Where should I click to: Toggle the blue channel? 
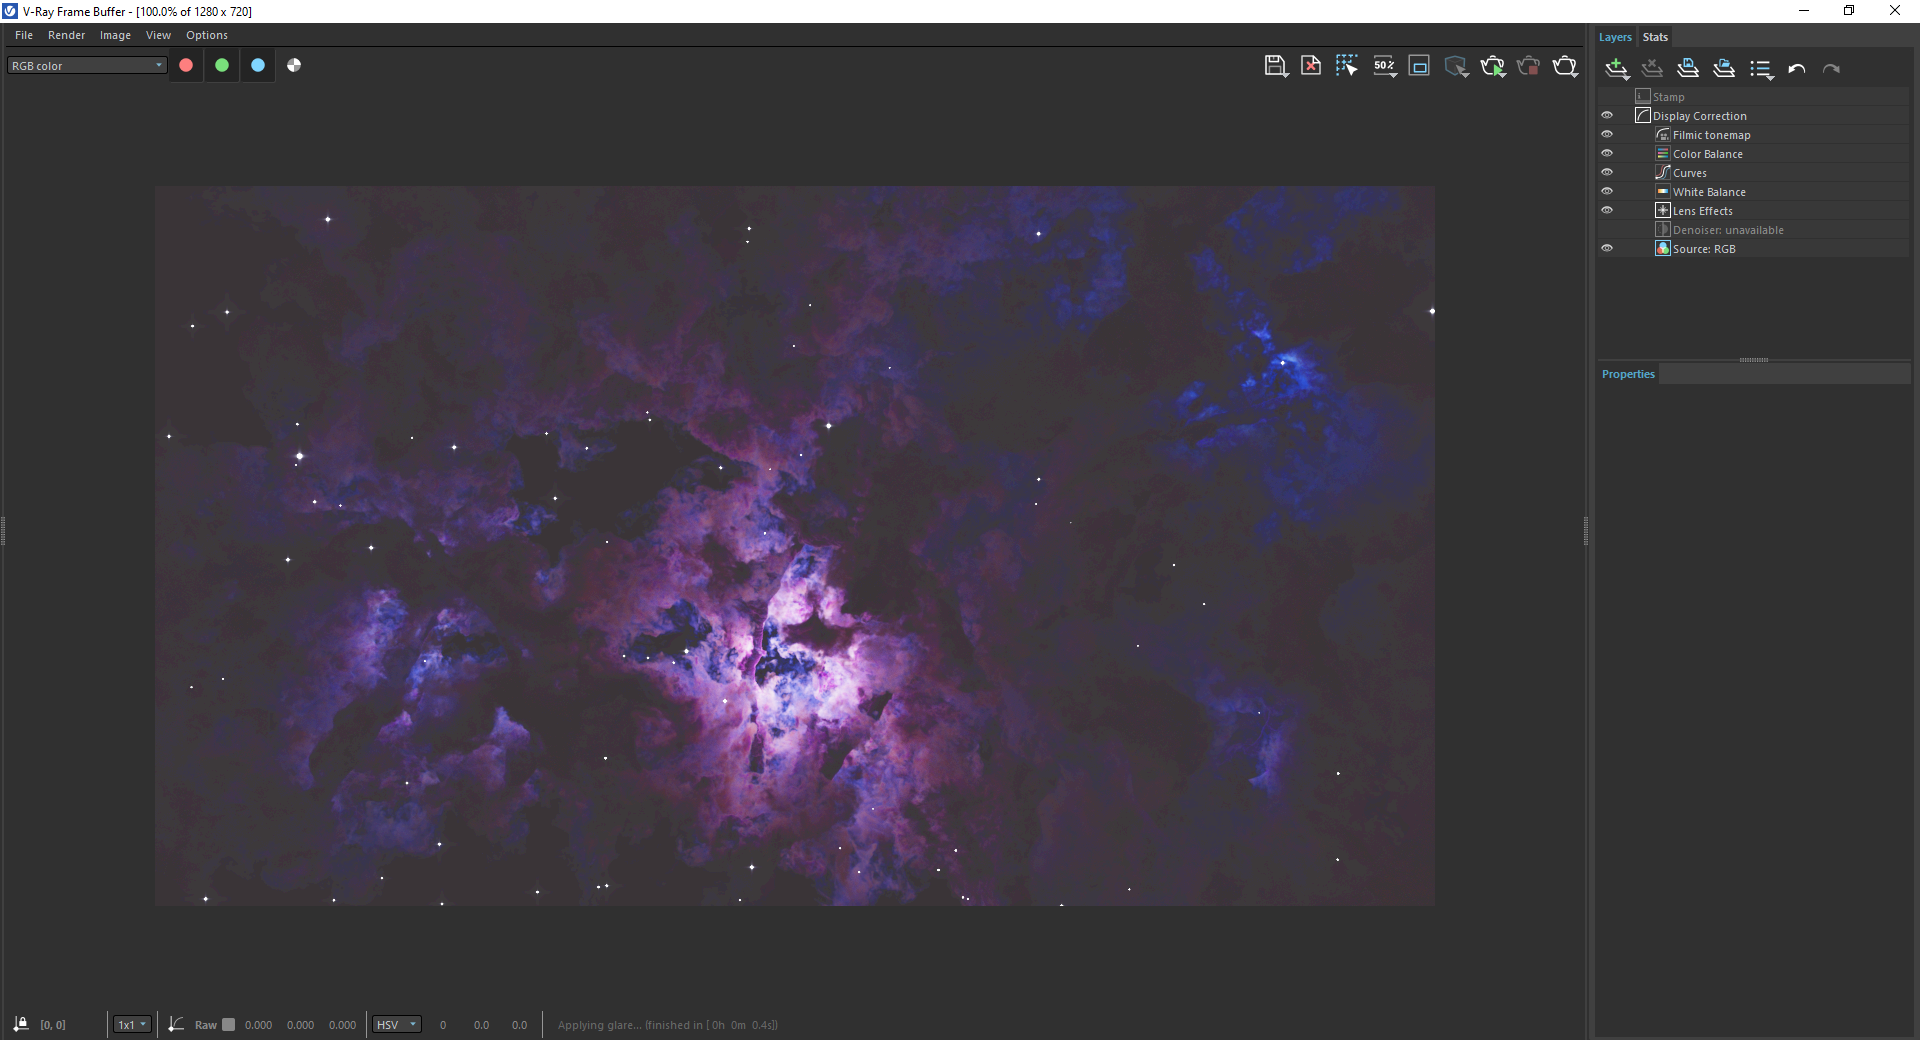click(x=258, y=65)
